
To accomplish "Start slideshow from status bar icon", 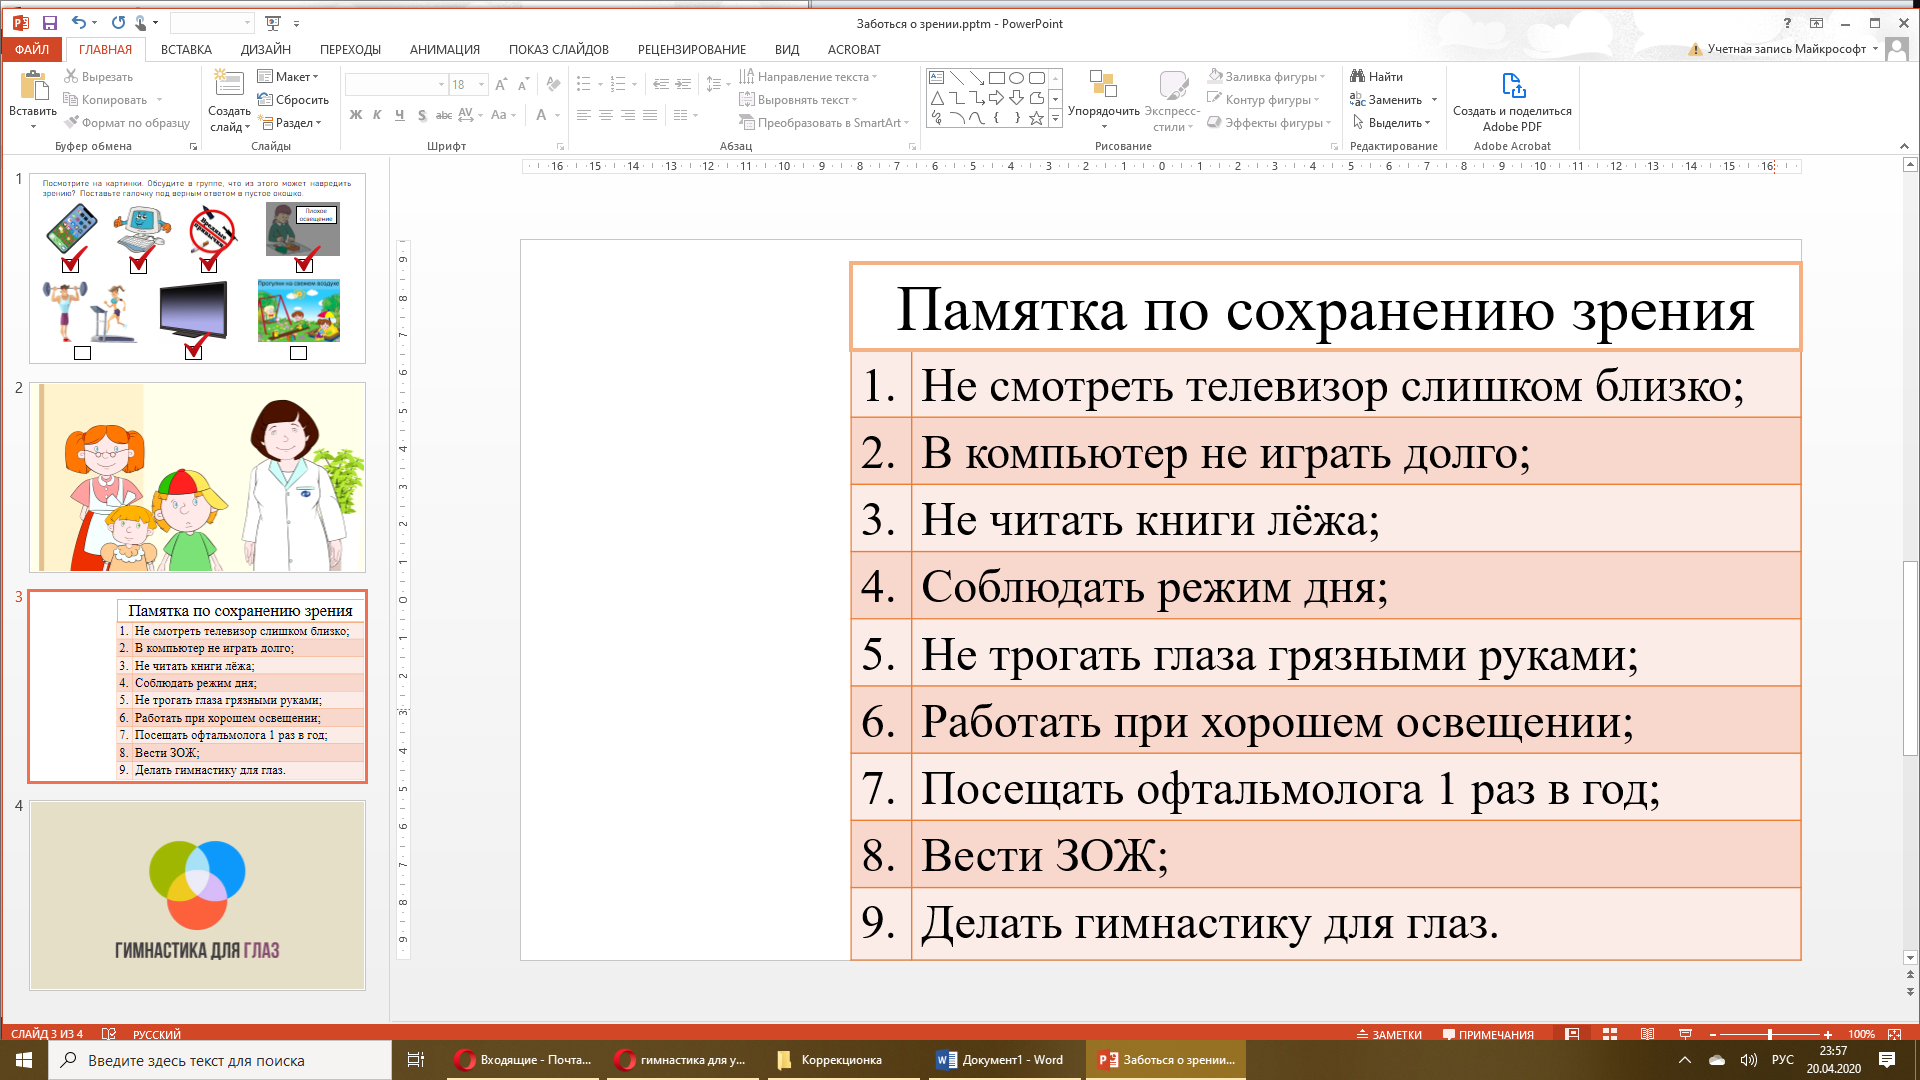I will pyautogui.click(x=1685, y=1034).
